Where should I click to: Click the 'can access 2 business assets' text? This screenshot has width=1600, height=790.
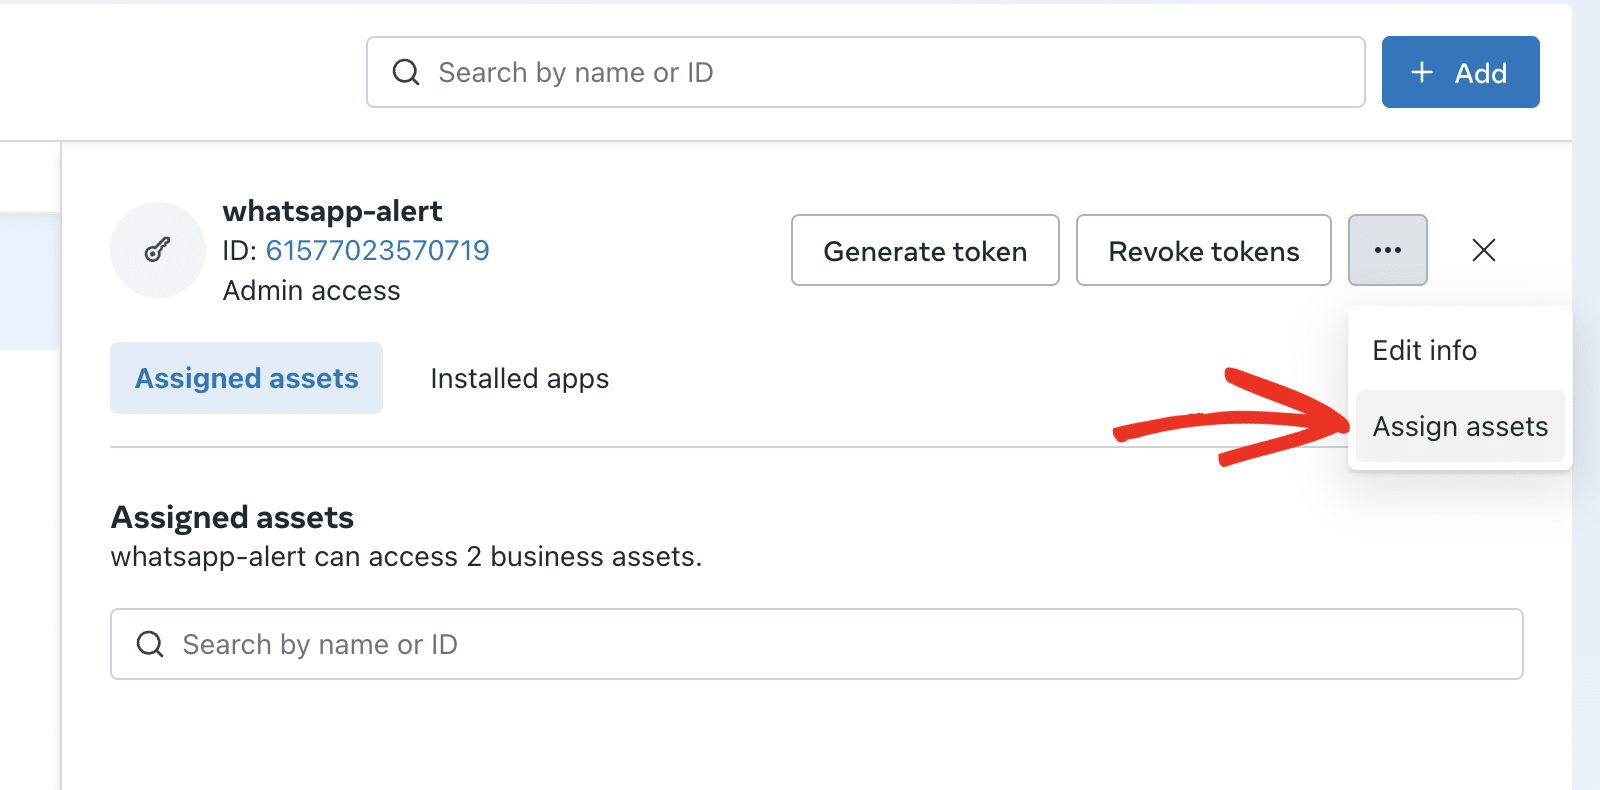click(x=507, y=557)
